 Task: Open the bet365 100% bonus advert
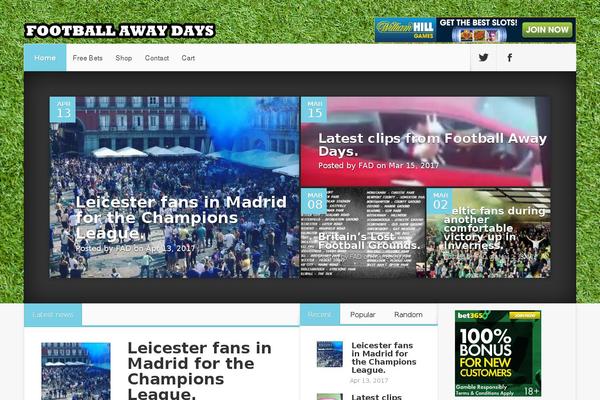[498, 353]
